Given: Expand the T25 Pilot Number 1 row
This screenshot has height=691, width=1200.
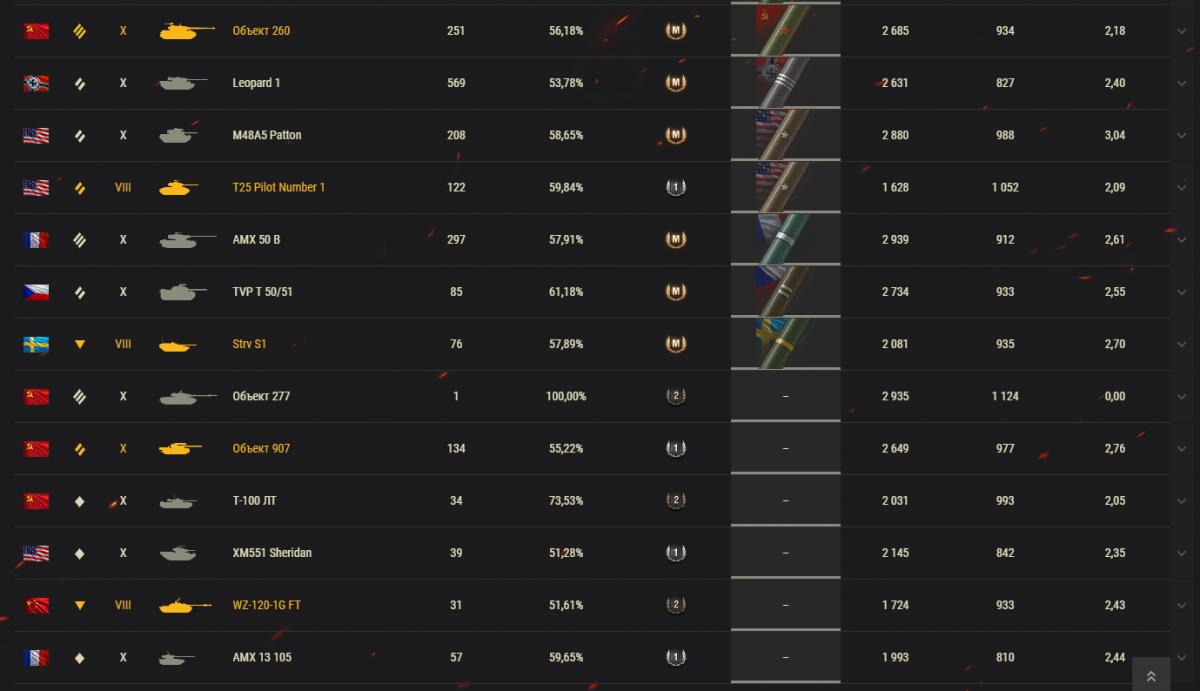Looking at the screenshot, I should (1182, 187).
